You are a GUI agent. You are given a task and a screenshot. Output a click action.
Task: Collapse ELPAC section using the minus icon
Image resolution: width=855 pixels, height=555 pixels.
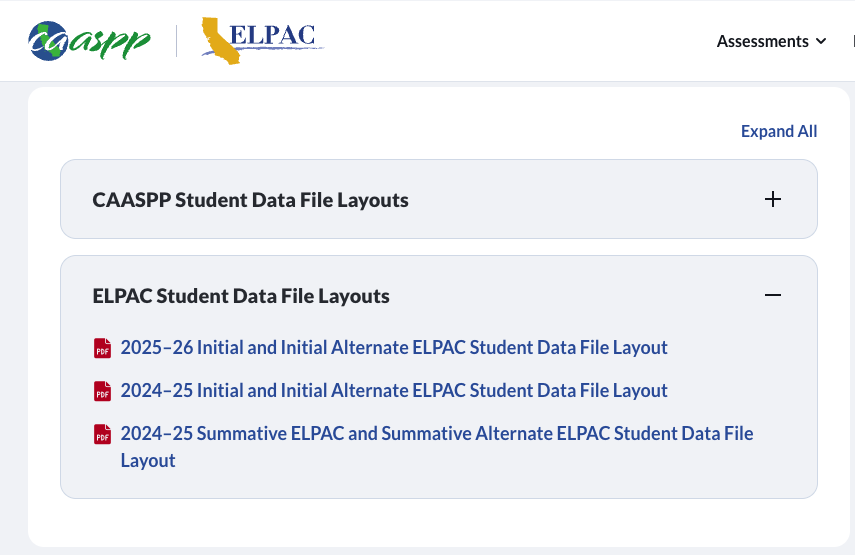[772, 295]
